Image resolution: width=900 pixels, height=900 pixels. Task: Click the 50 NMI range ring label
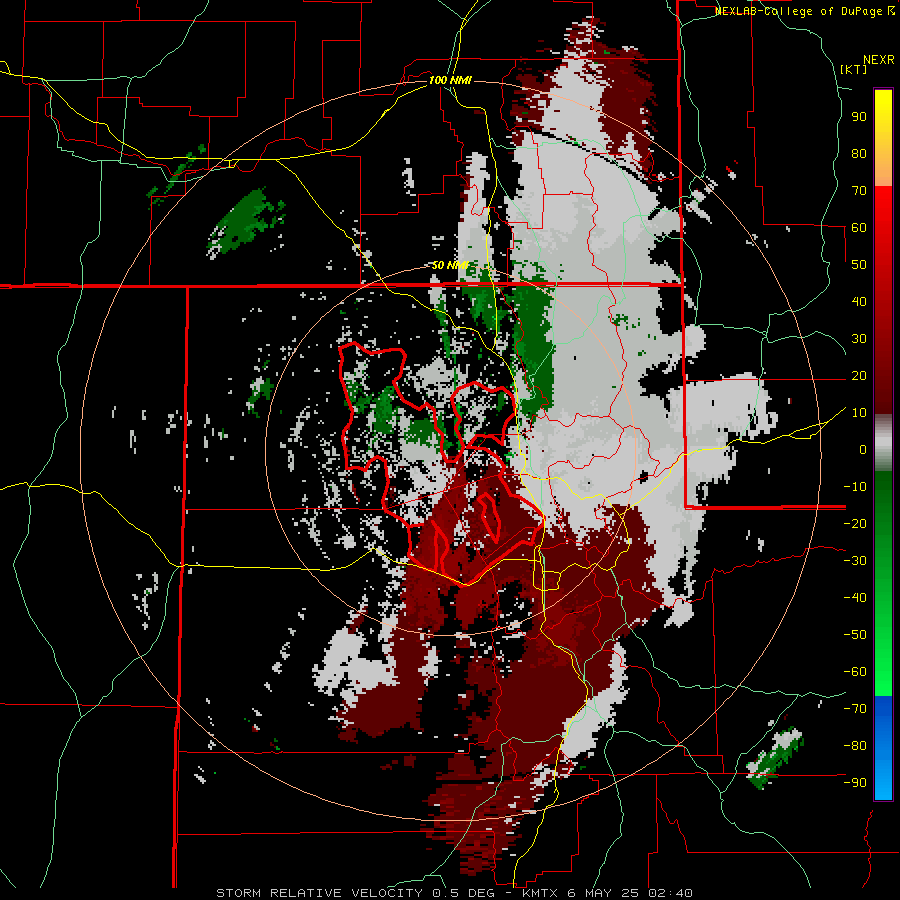point(451,265)
